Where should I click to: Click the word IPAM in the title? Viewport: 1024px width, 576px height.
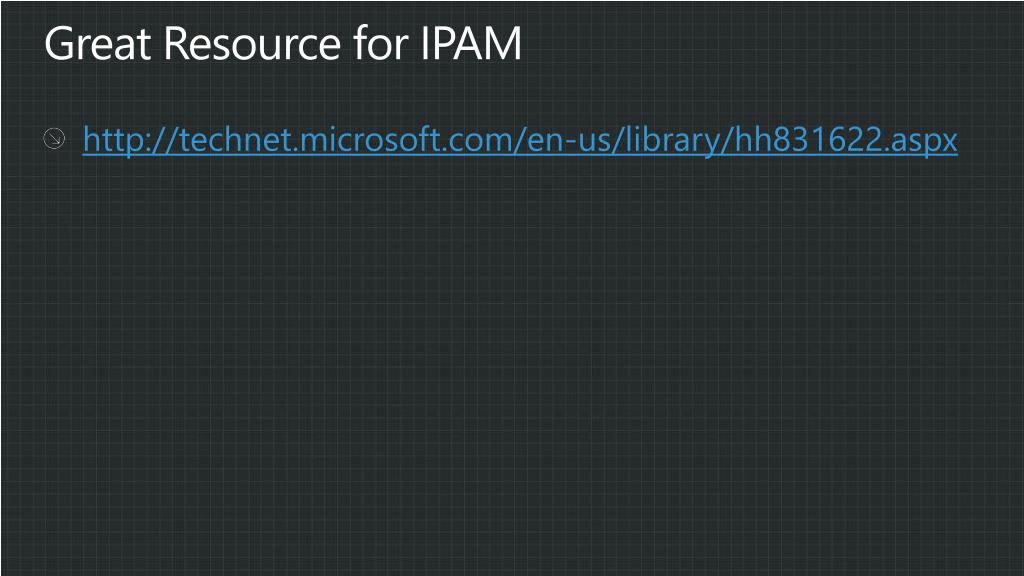point(471,43)
